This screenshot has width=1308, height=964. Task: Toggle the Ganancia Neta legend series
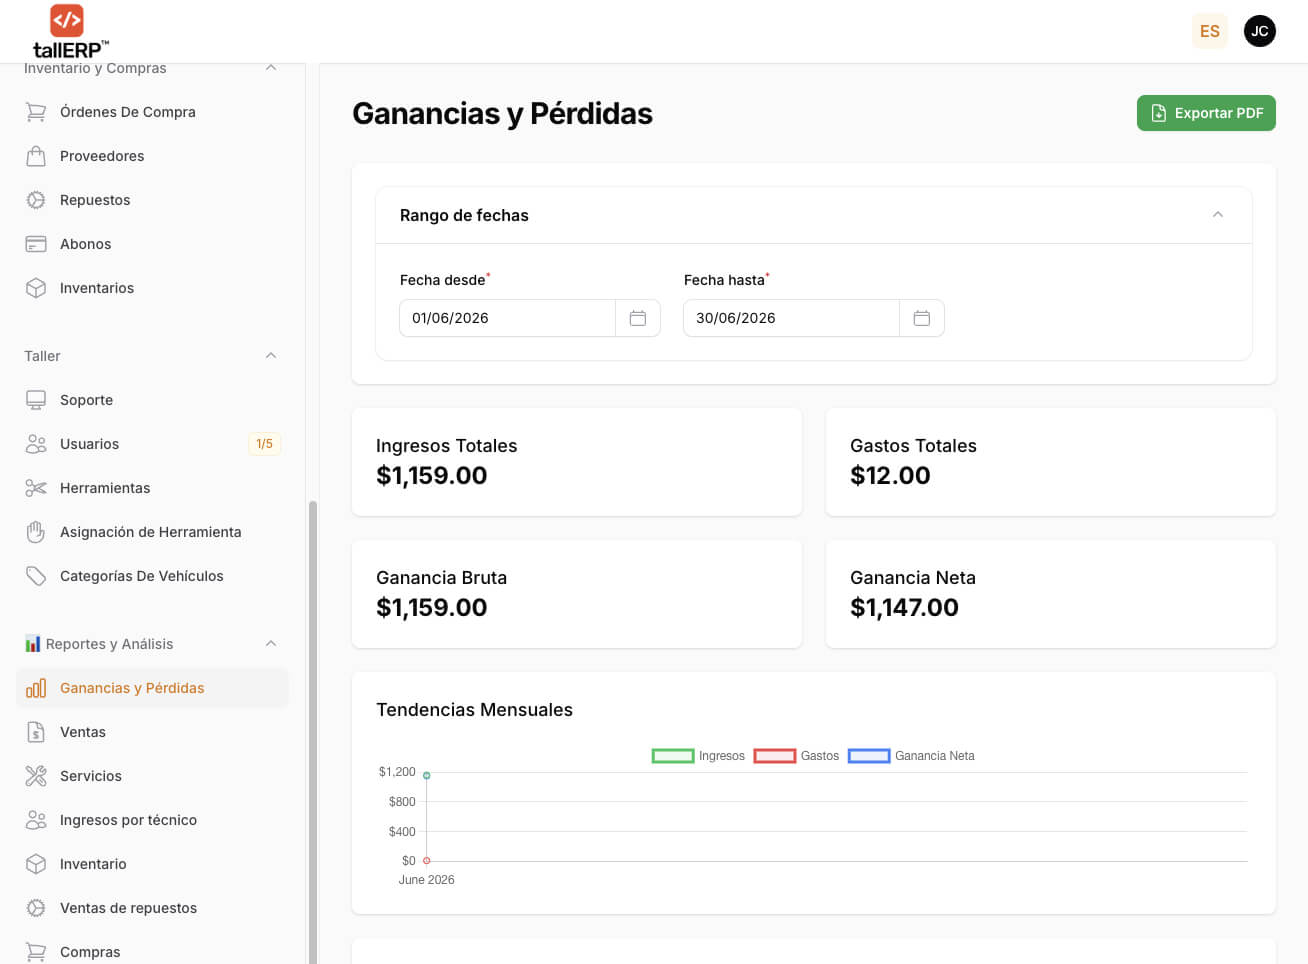(x=911, y=756)
